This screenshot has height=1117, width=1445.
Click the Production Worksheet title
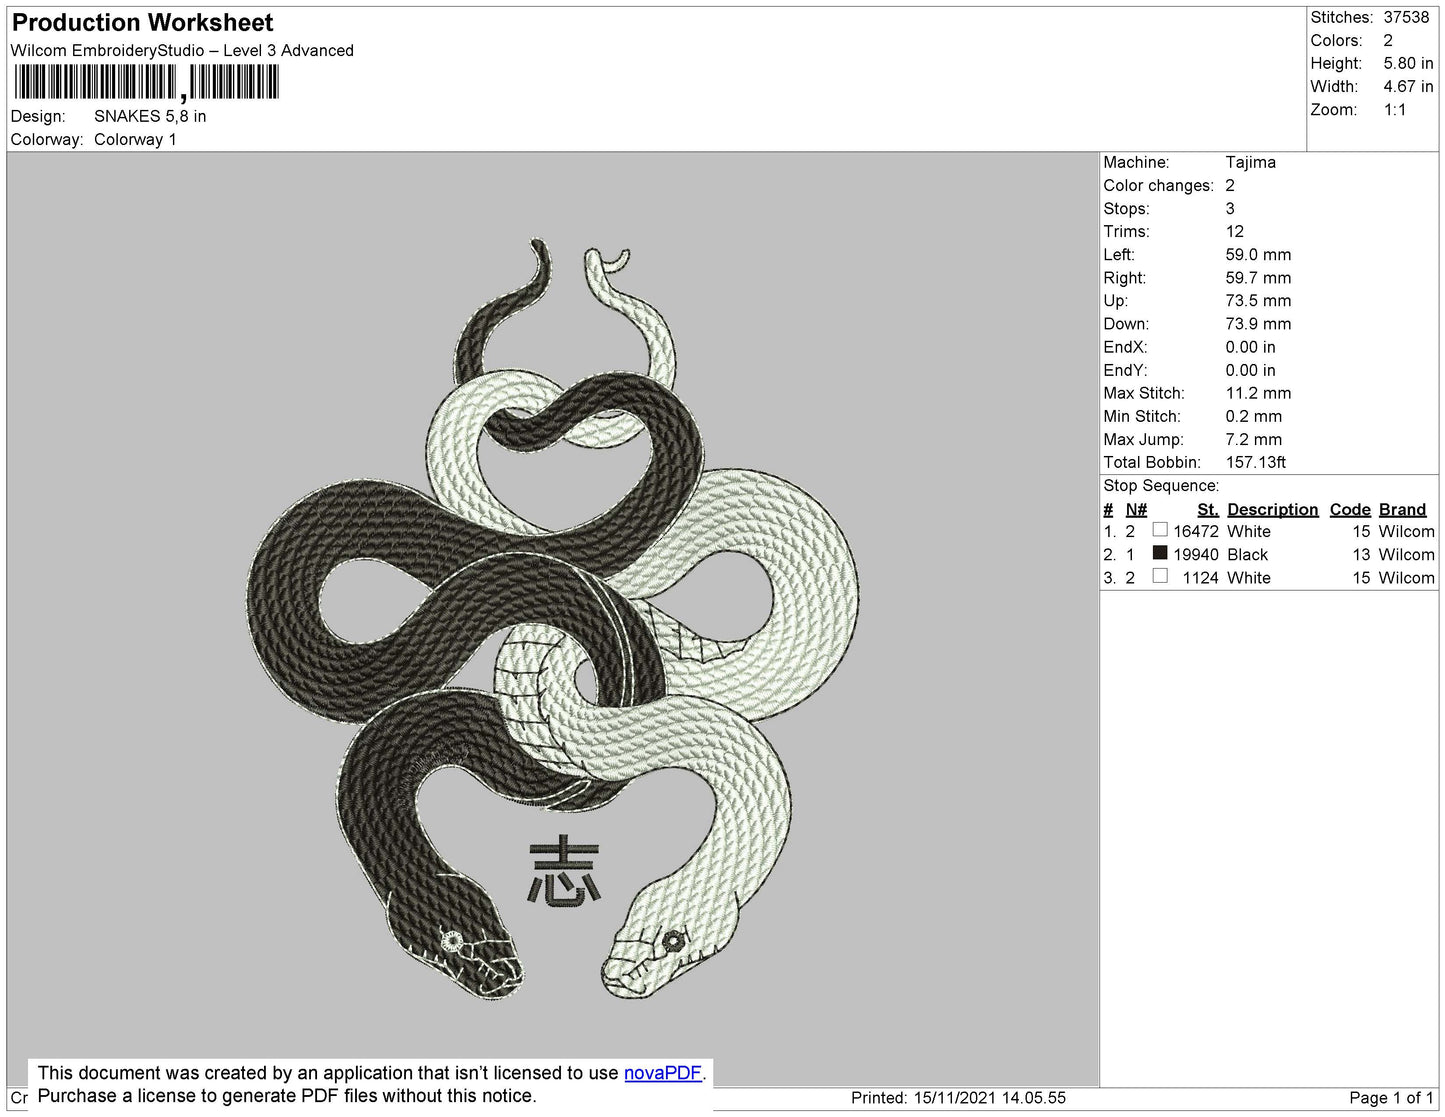143,23
